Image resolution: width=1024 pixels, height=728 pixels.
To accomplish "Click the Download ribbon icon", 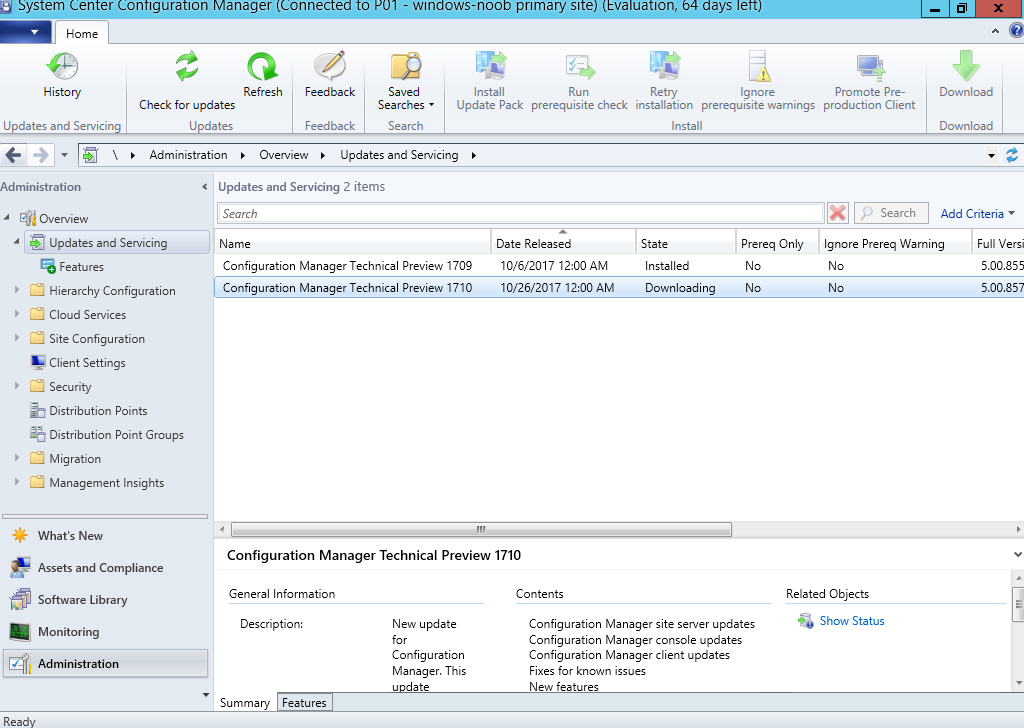I will pyautogui.click(x=966, y=65).
